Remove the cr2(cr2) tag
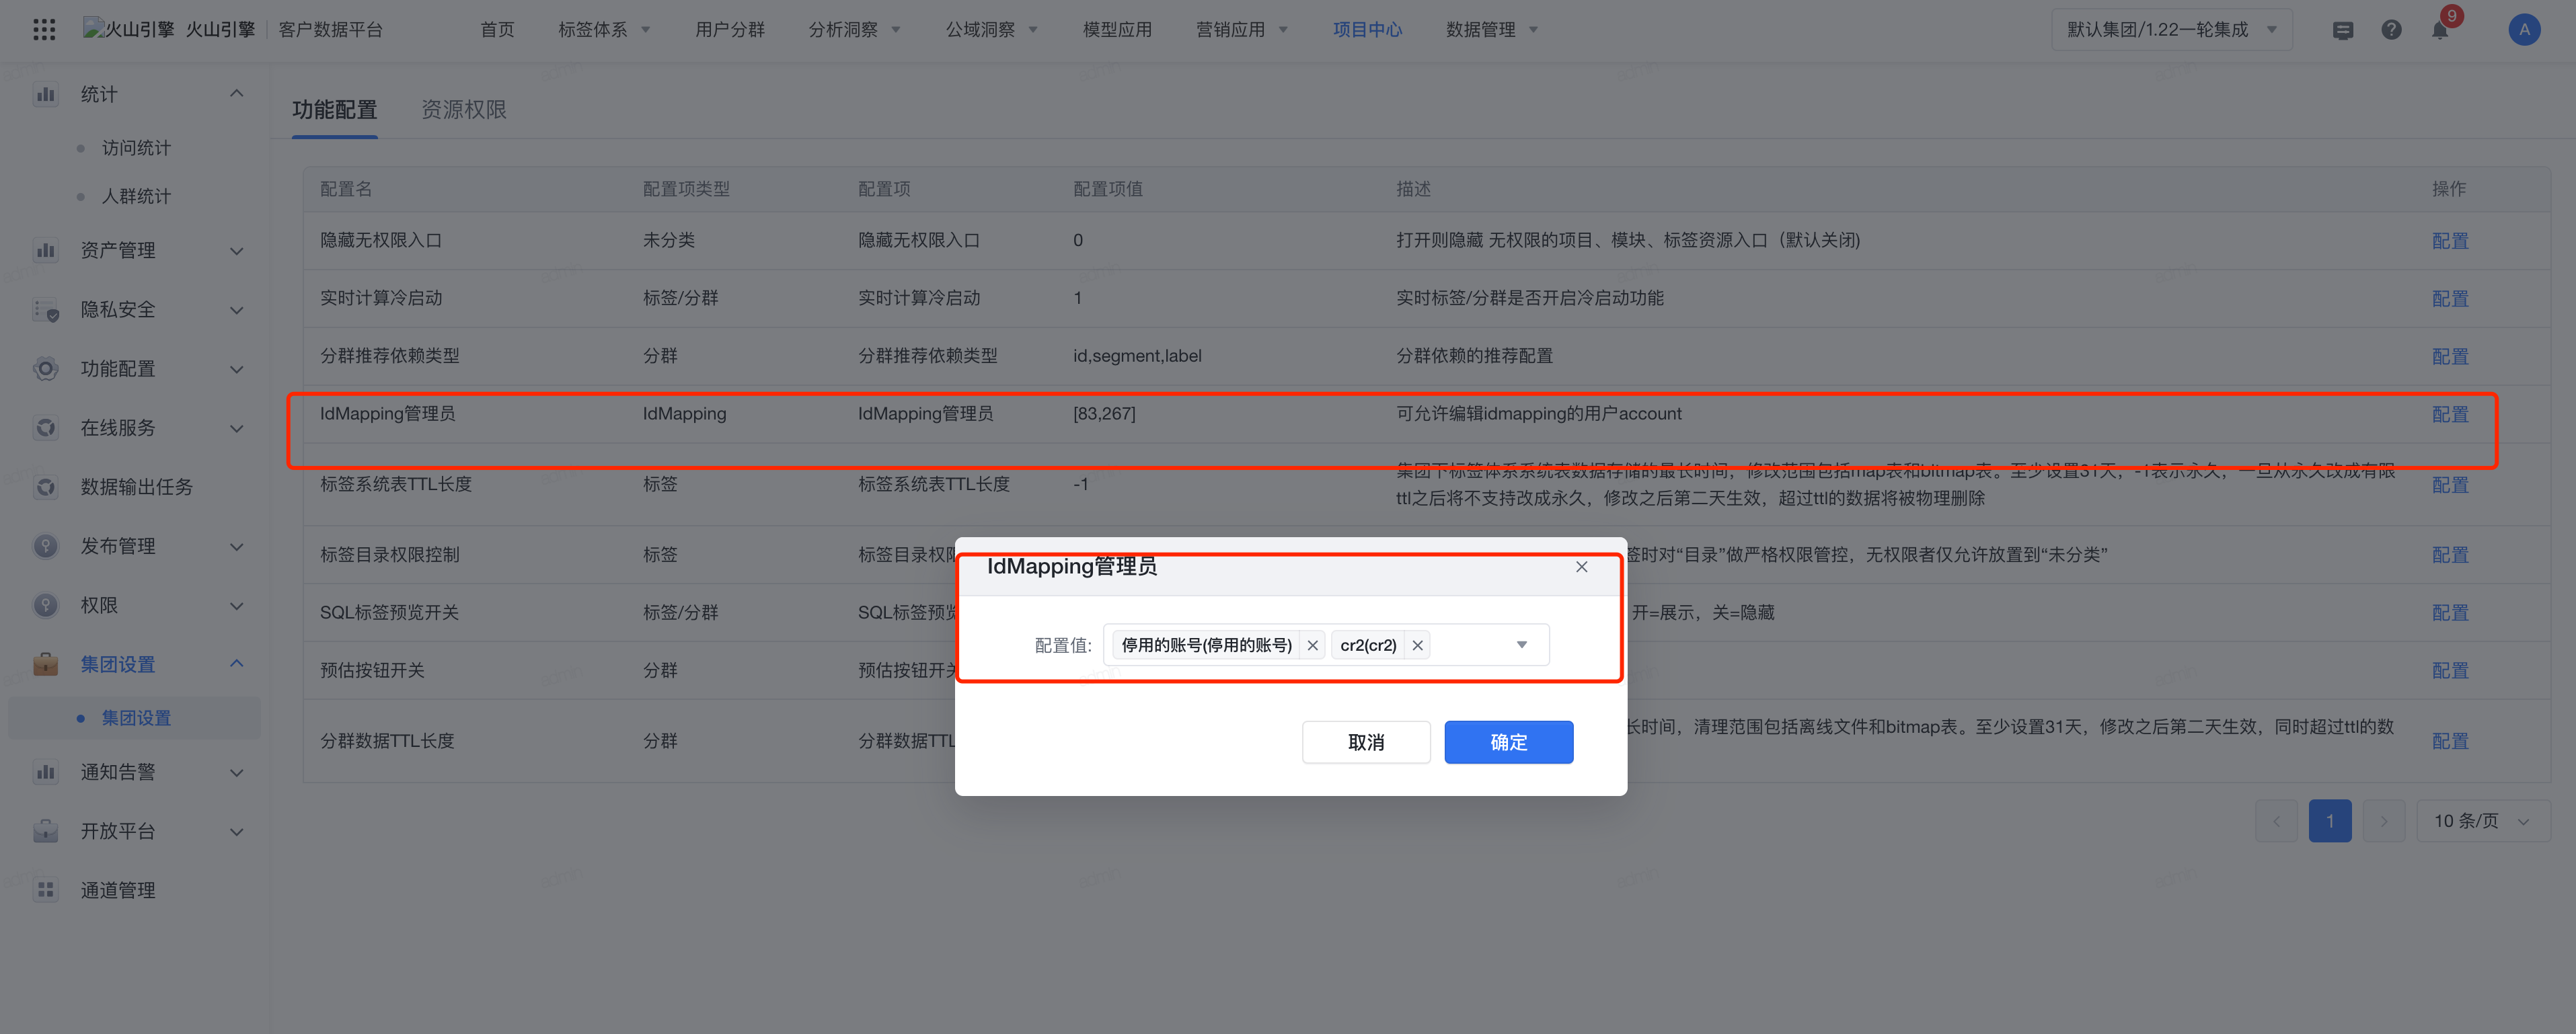 coord(1417,646)
